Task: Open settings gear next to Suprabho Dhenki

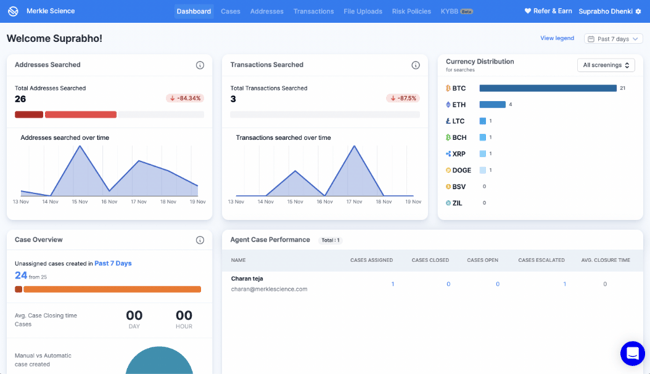Action: (638, 11)
